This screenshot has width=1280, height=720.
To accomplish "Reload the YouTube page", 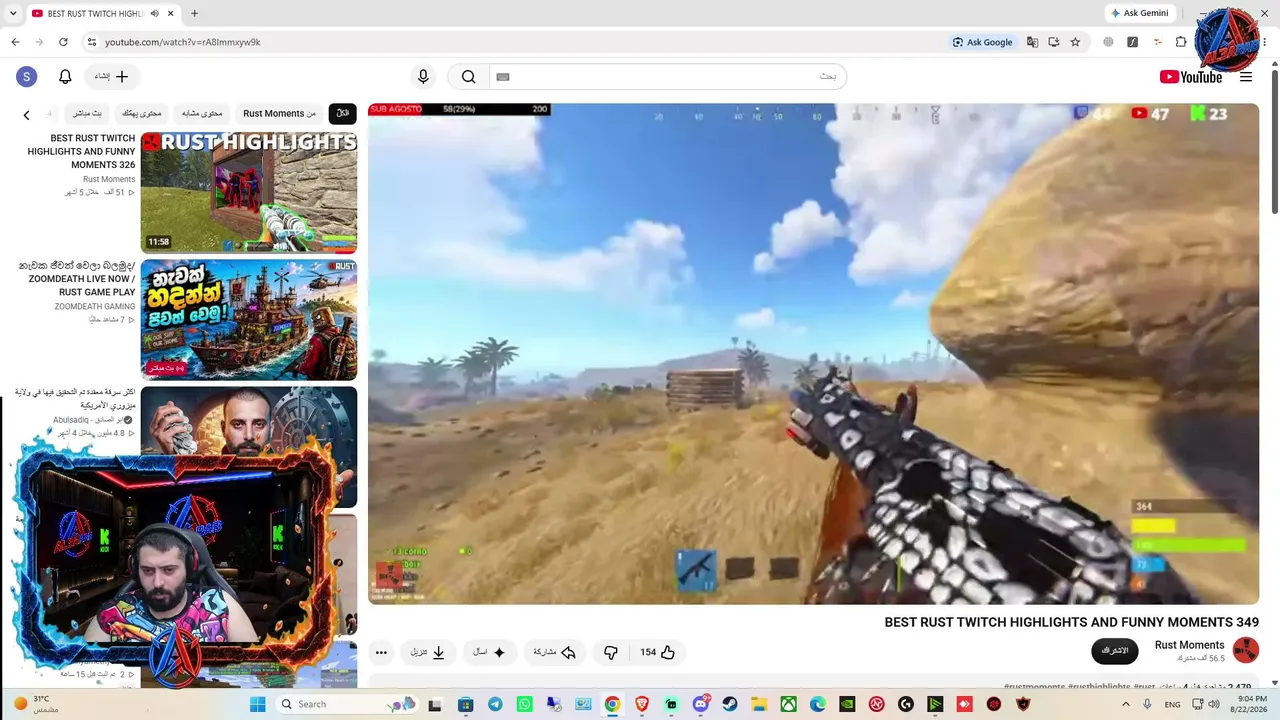I will 63,42.
